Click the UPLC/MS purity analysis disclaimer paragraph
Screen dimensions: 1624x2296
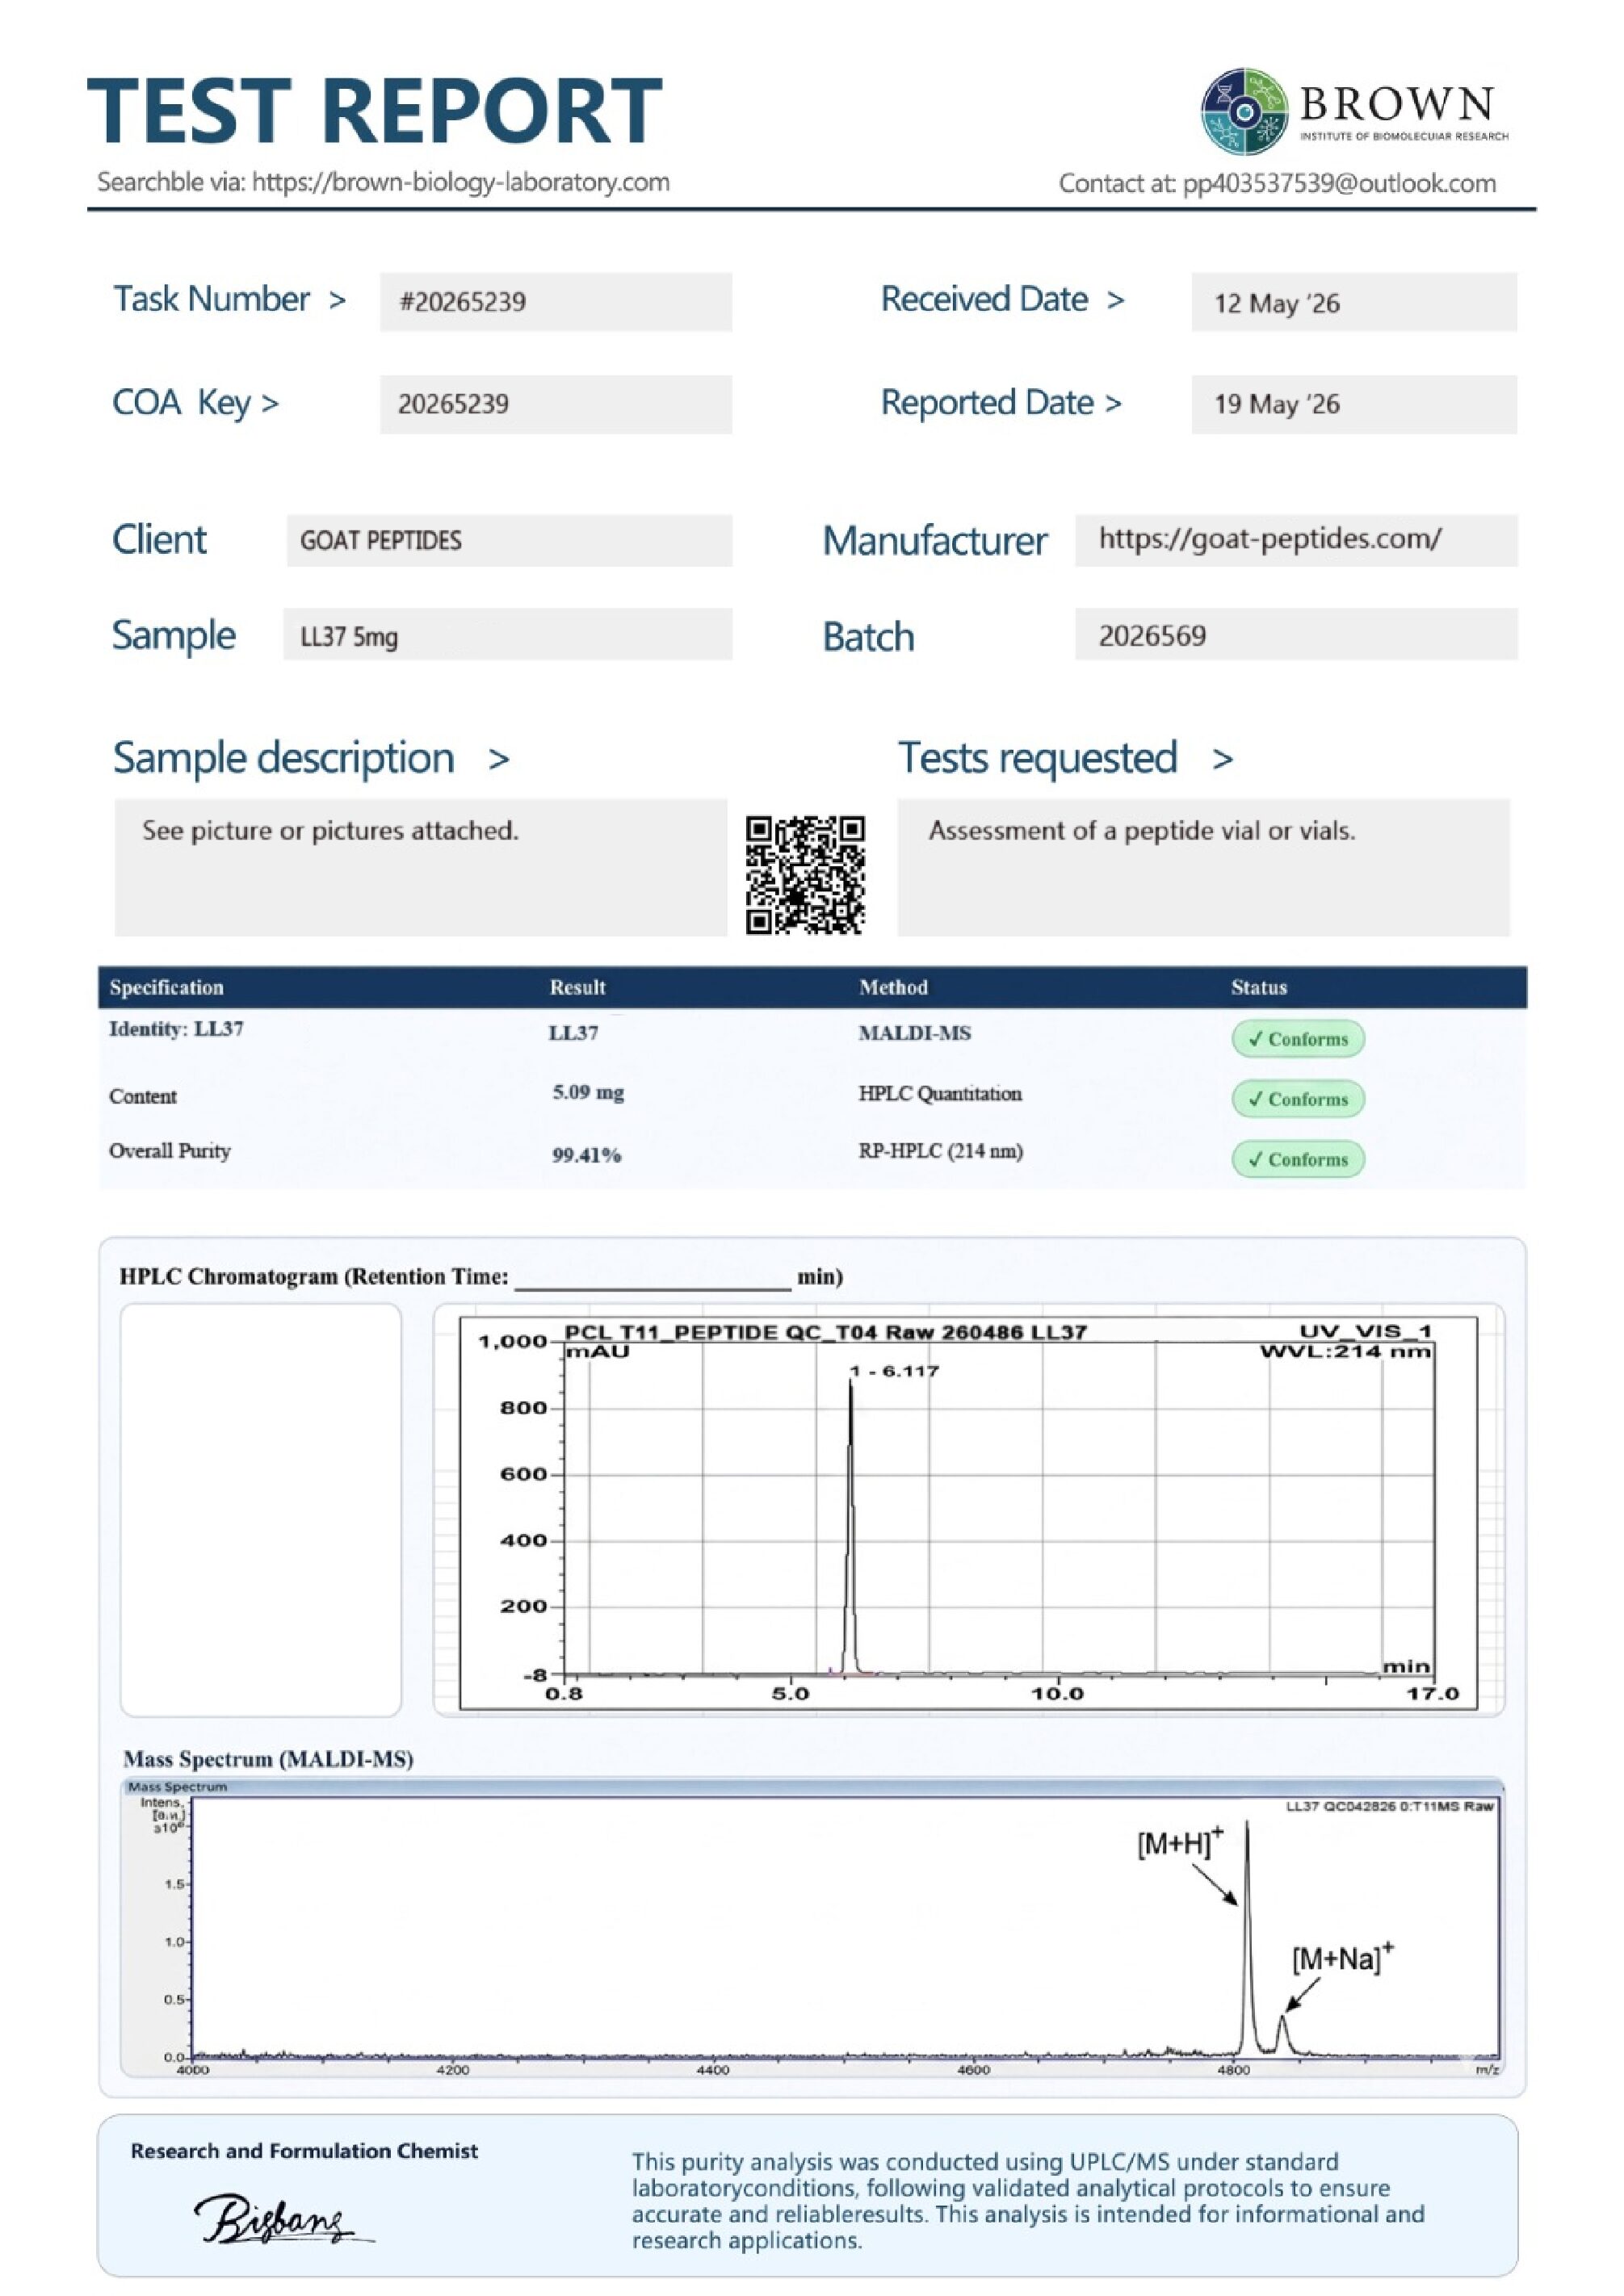pyautogui.click(x=1028, y=2201)
